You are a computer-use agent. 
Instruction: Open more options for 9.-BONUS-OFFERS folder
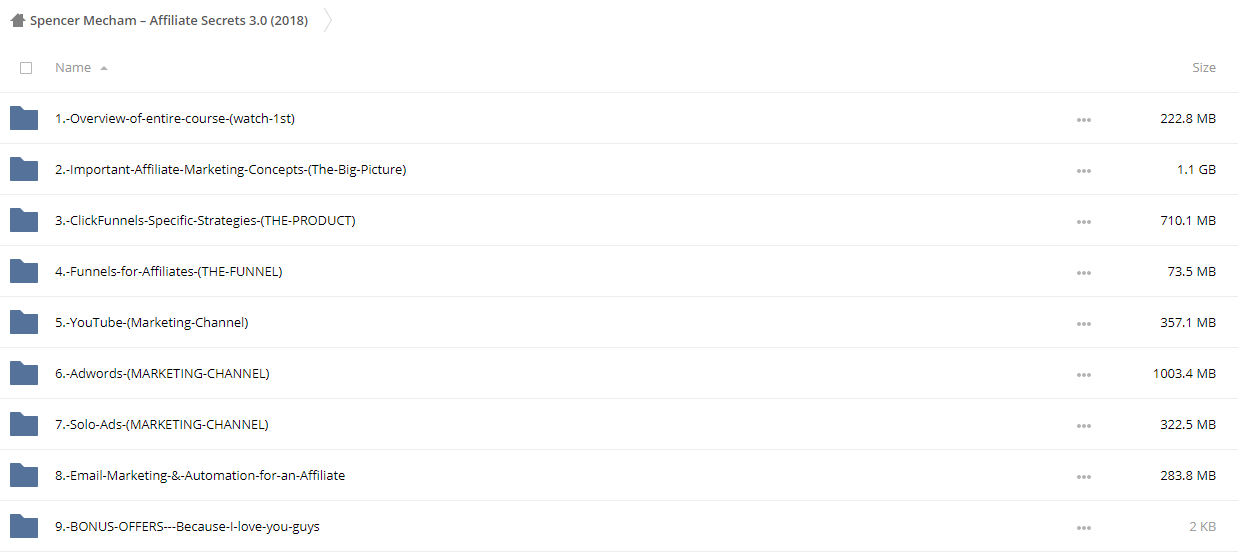tap(1084, 527)
